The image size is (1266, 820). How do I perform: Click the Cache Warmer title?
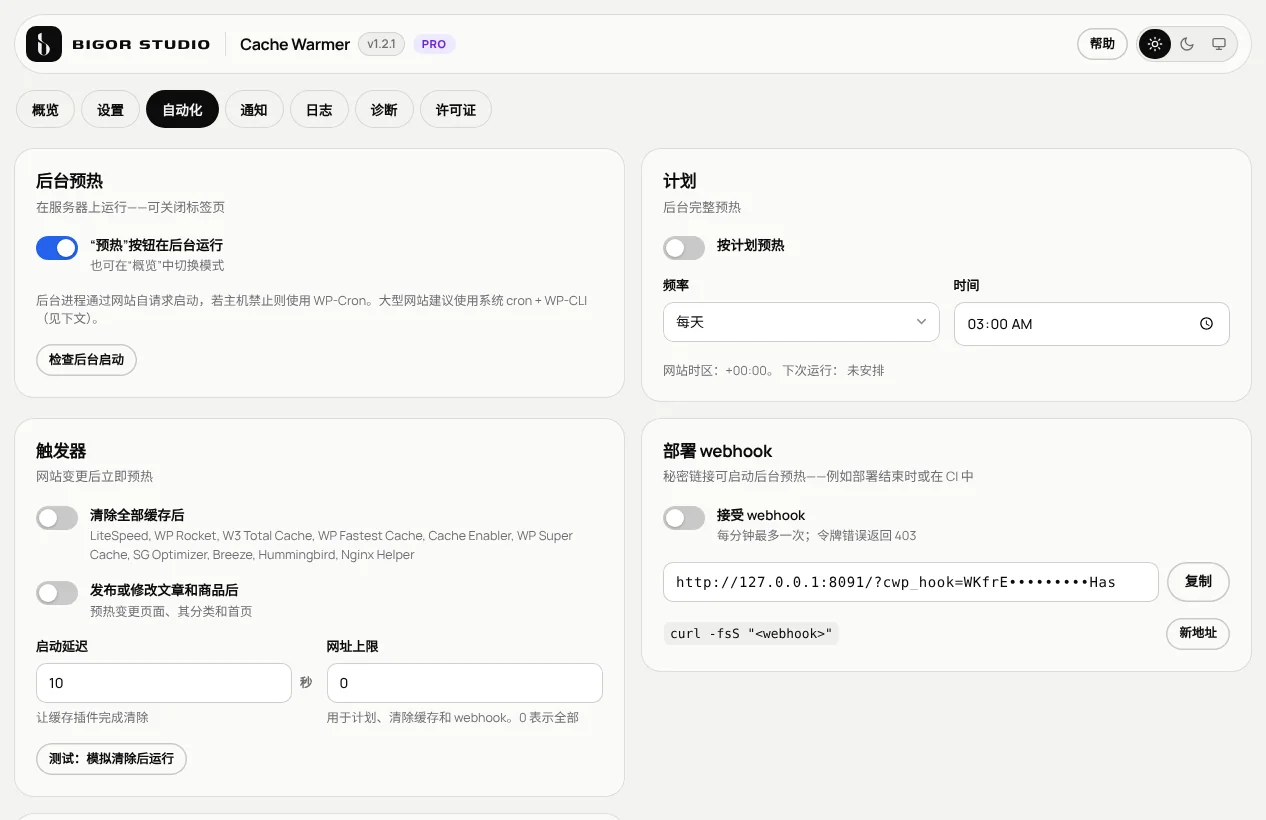coord(295,44)
